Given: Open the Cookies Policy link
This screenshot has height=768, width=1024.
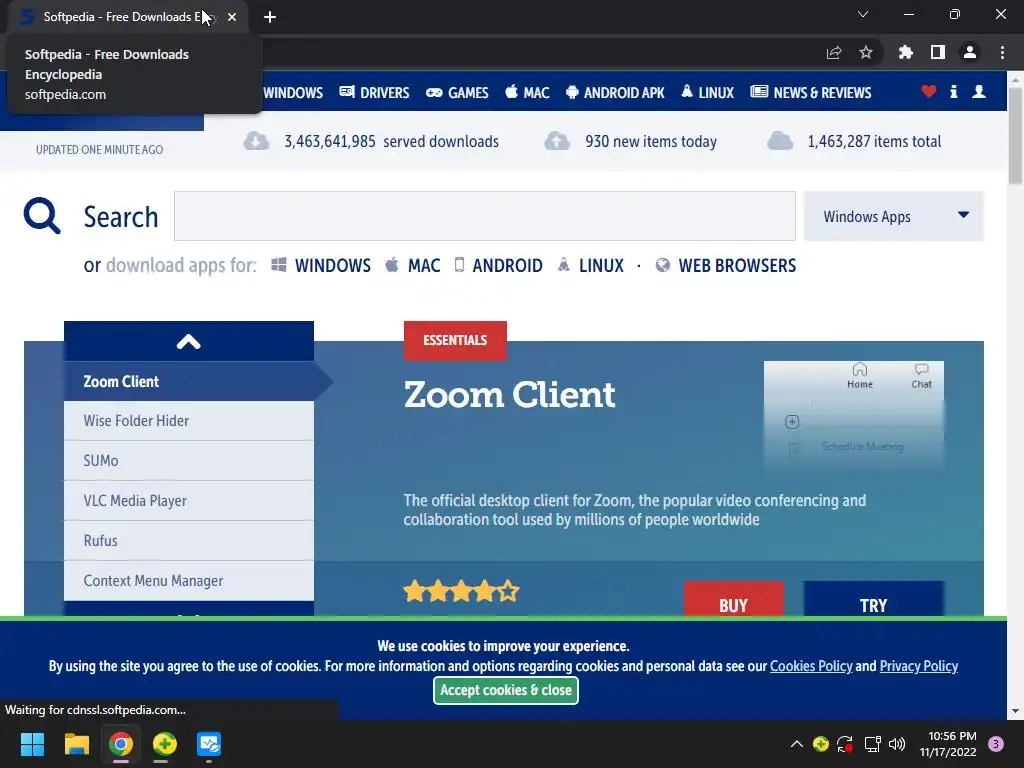Looking at the screenshot, I should pyautogui.click(x=811, y=666).
